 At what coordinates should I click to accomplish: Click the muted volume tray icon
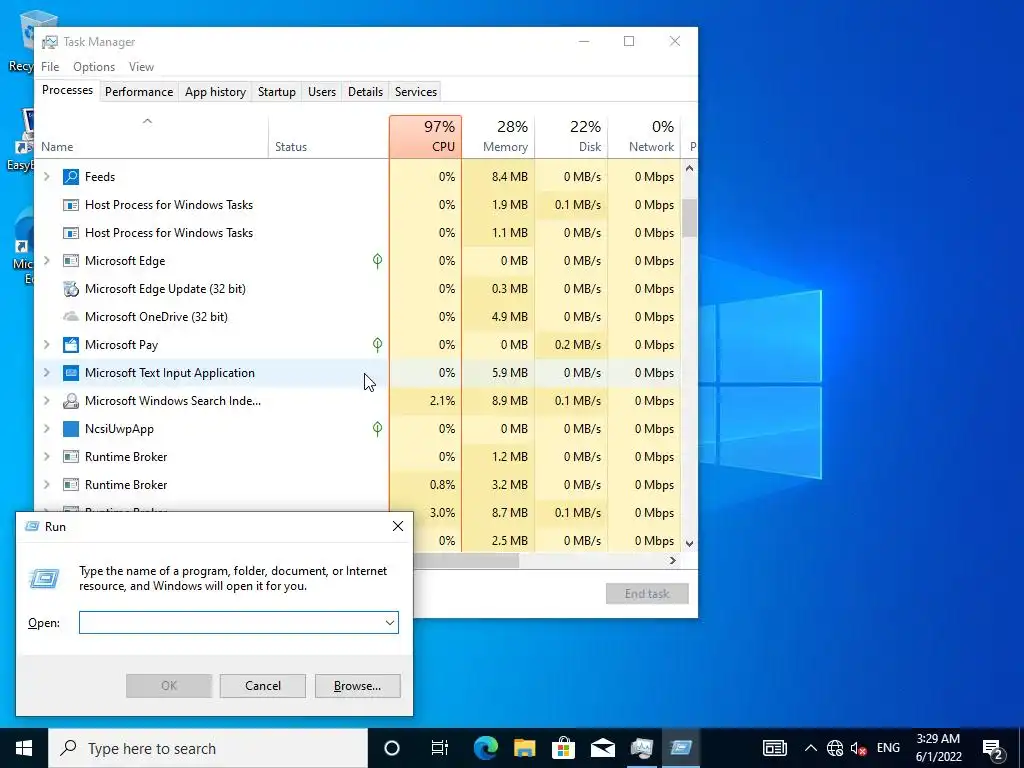(x=859, y=748)
